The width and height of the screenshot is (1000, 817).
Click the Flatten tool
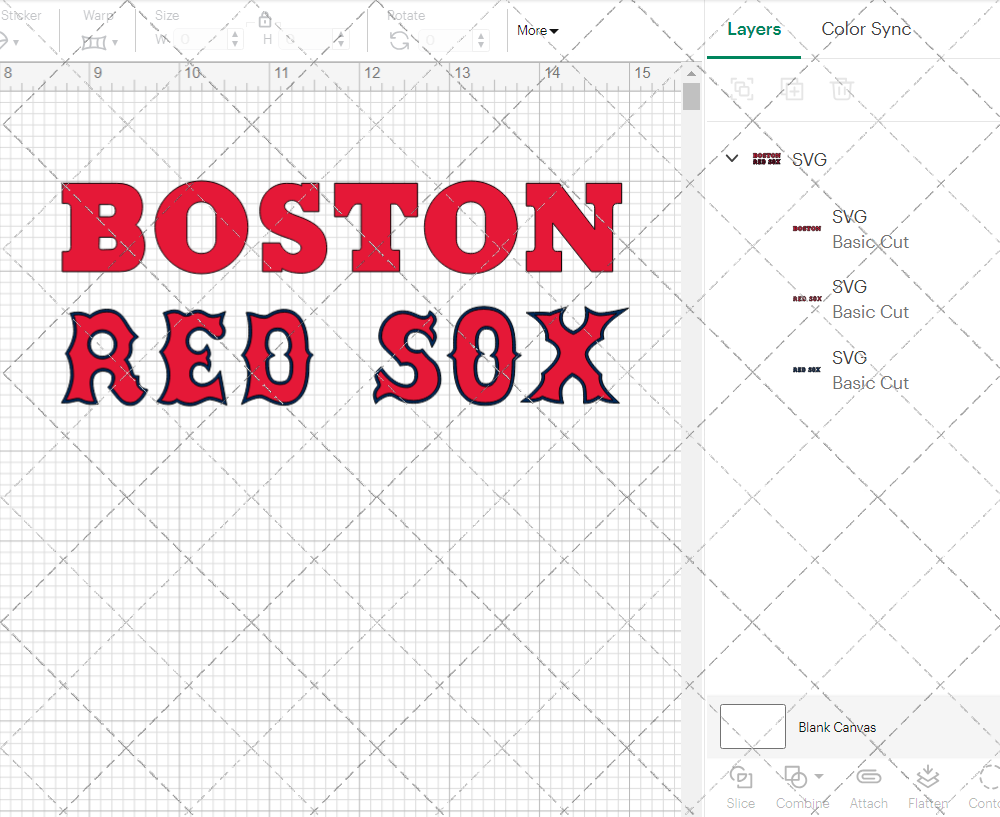928,788
